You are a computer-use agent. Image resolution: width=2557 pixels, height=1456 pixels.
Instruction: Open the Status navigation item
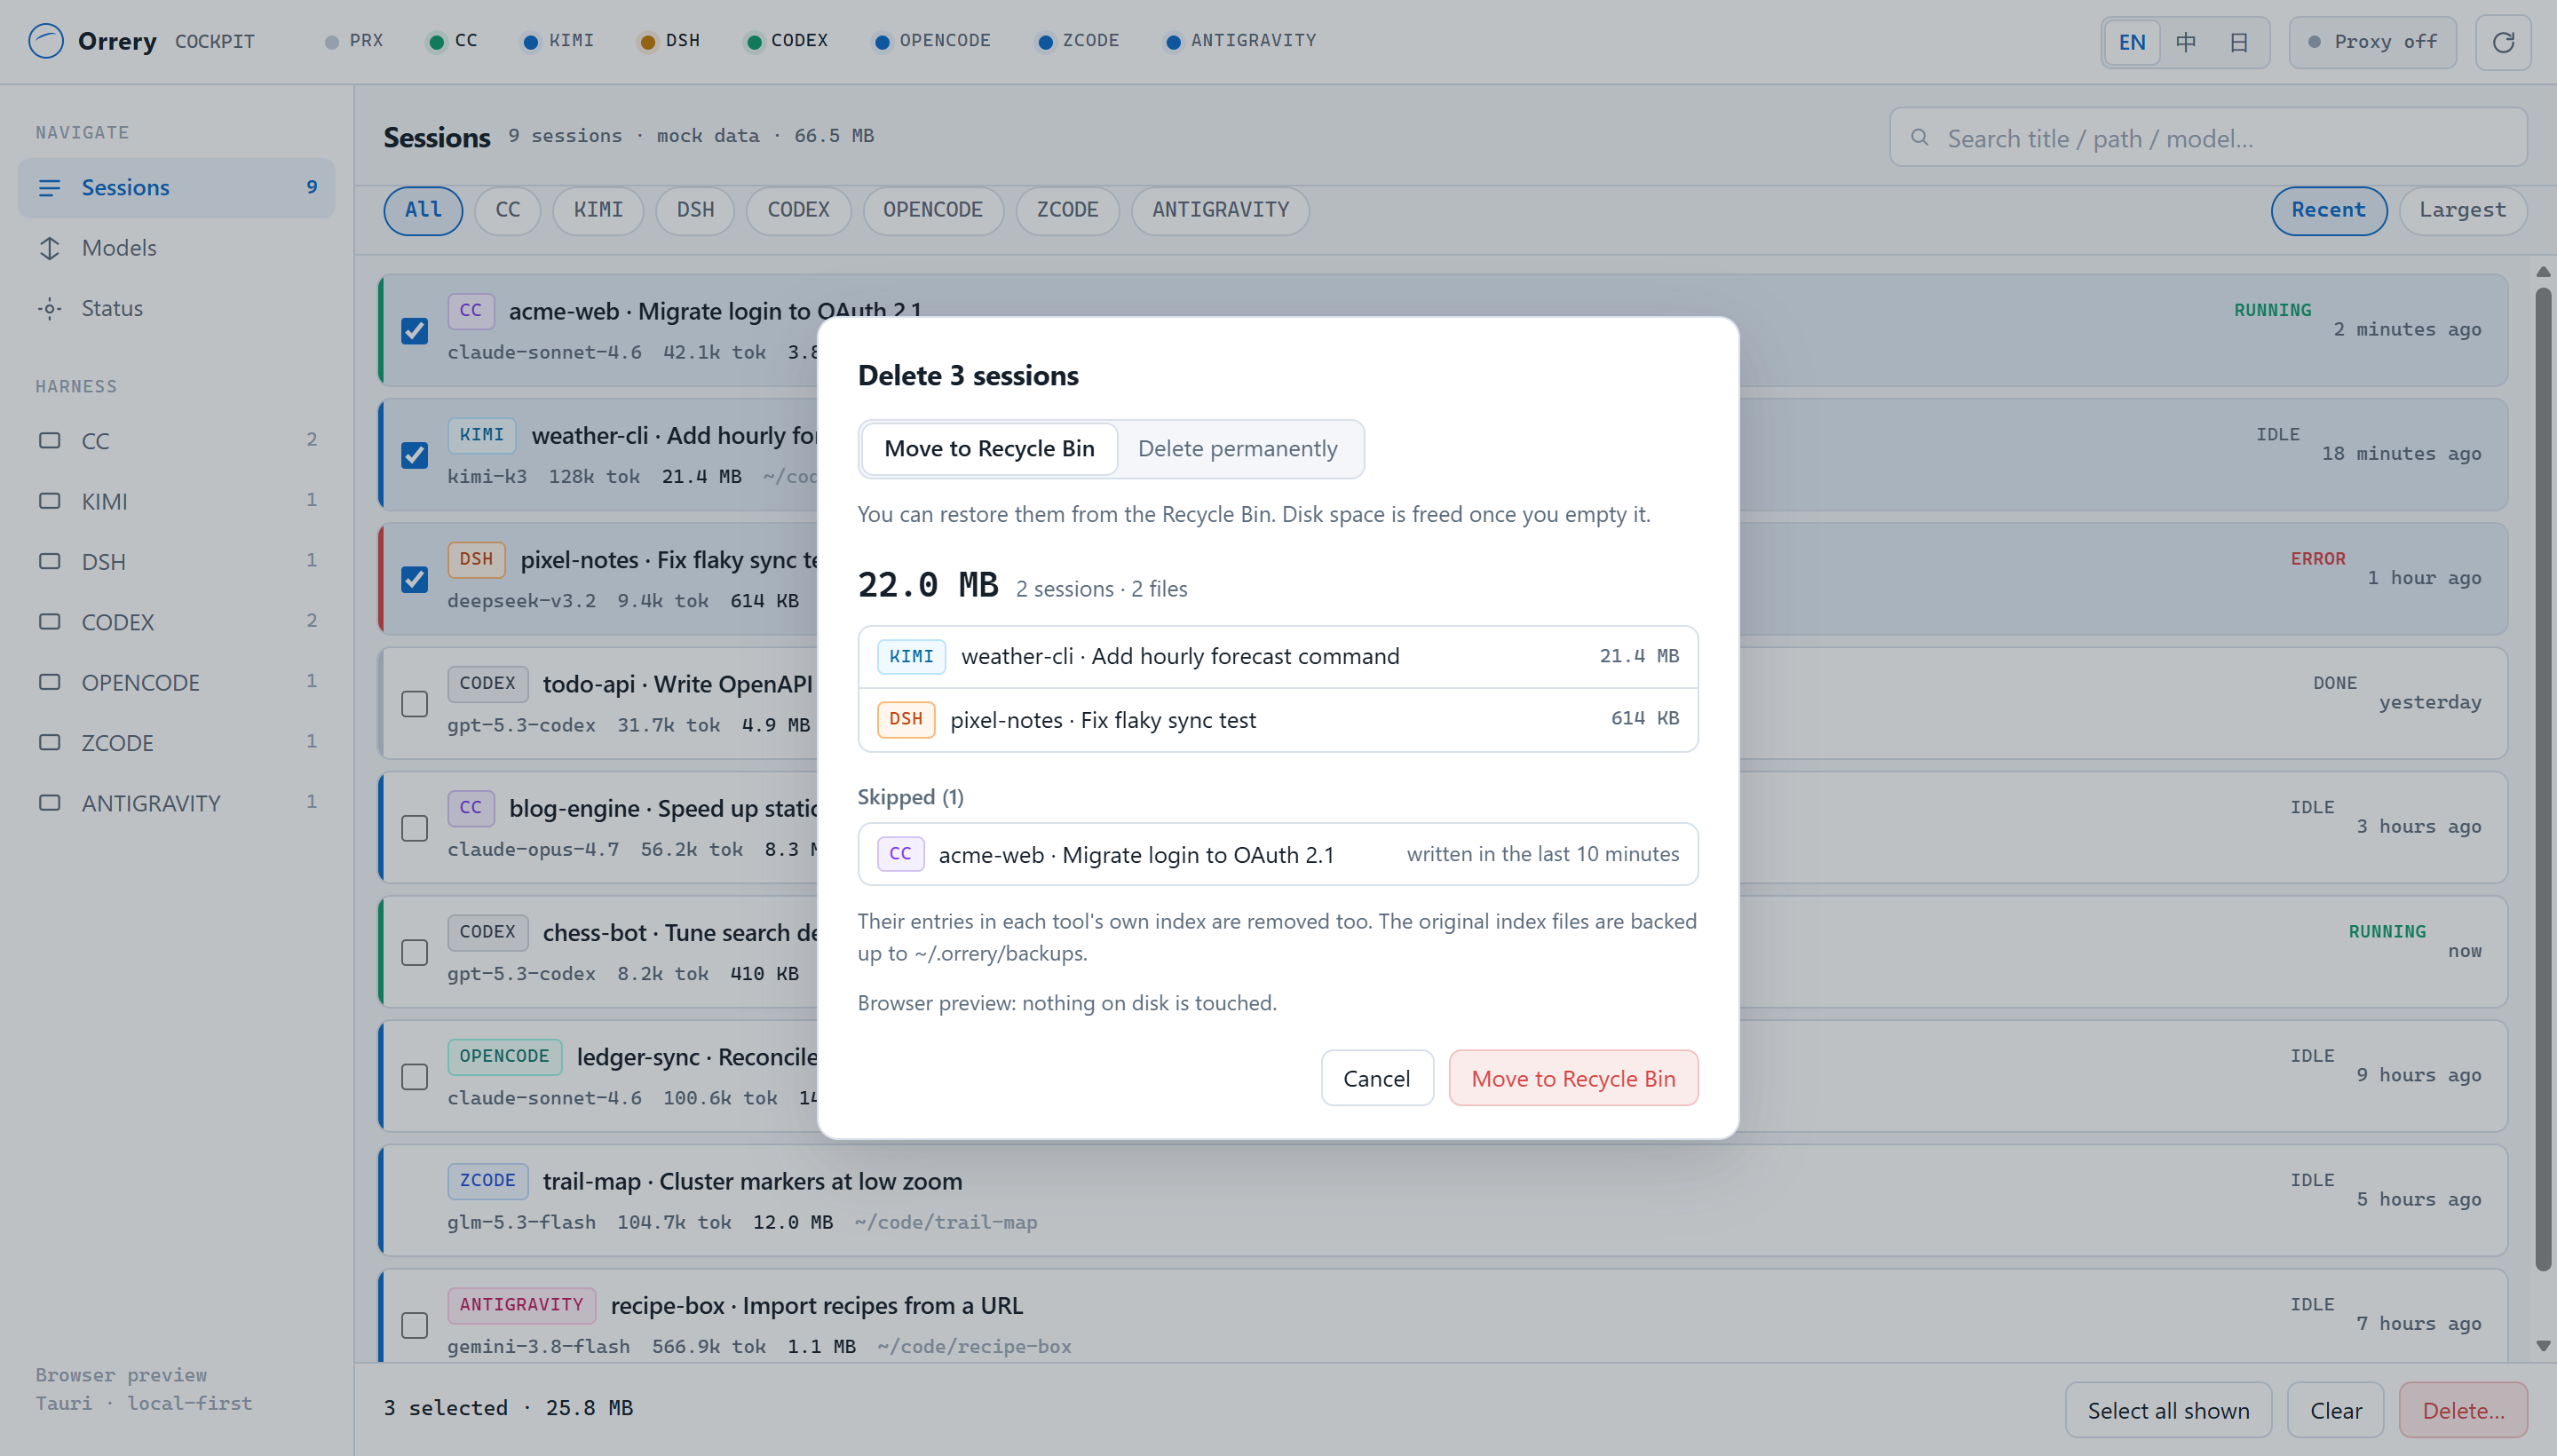177,309
